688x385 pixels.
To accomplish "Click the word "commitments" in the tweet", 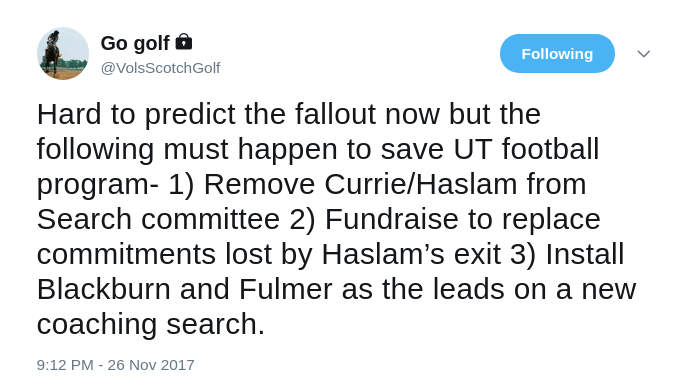I will click(126, 254).
